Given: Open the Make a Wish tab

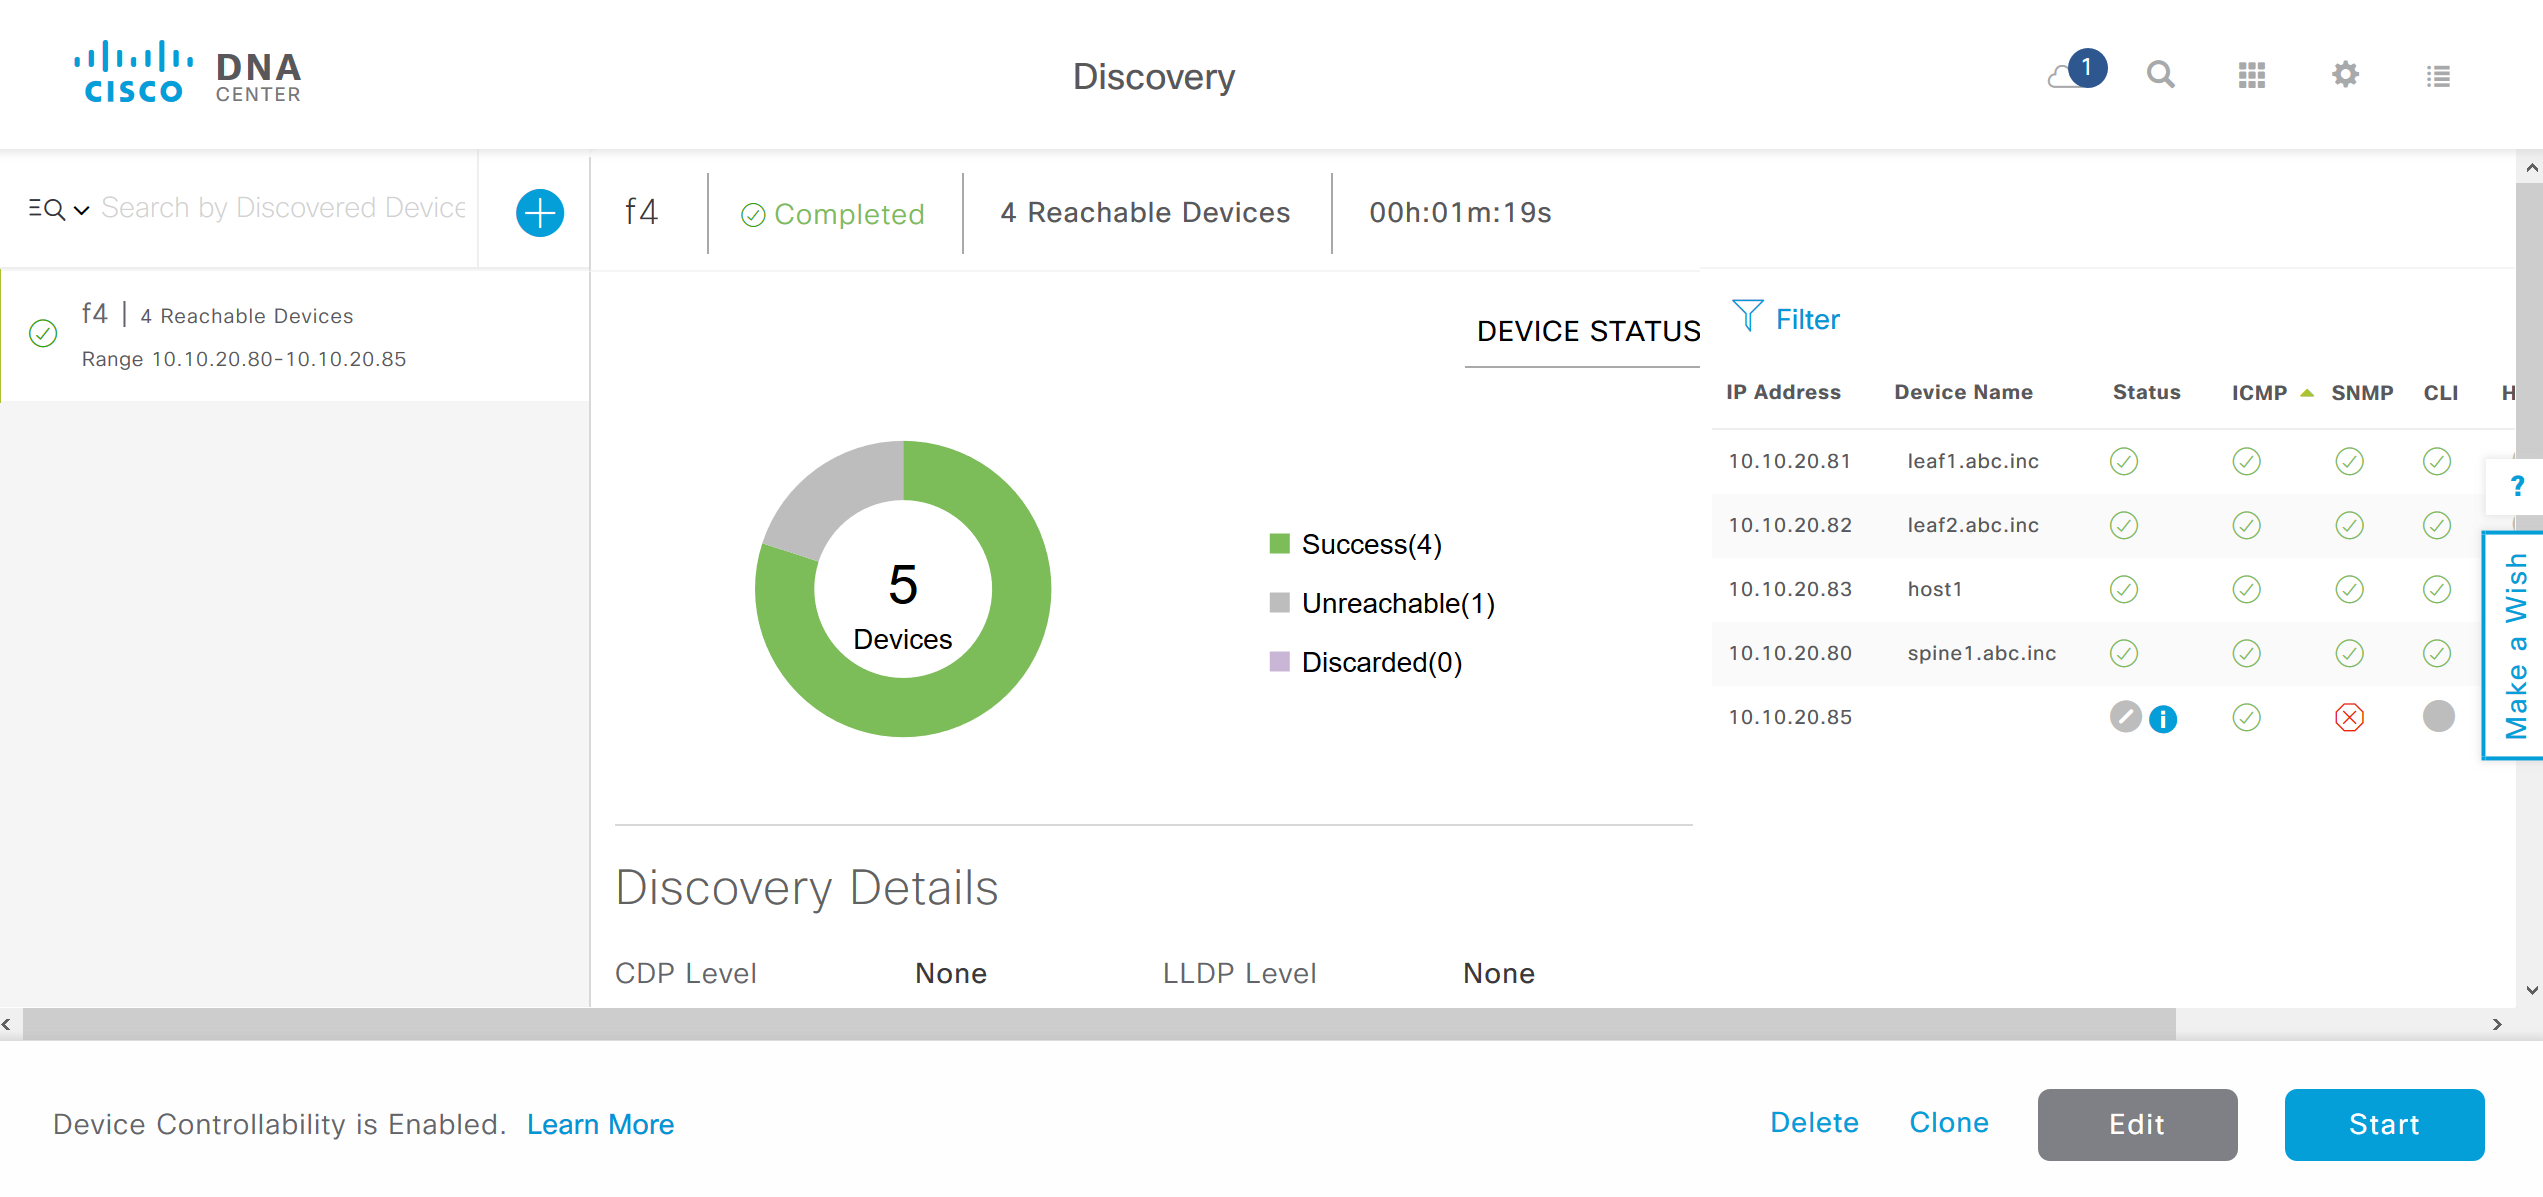Looking at the screenshot, I should [2515, 646].
